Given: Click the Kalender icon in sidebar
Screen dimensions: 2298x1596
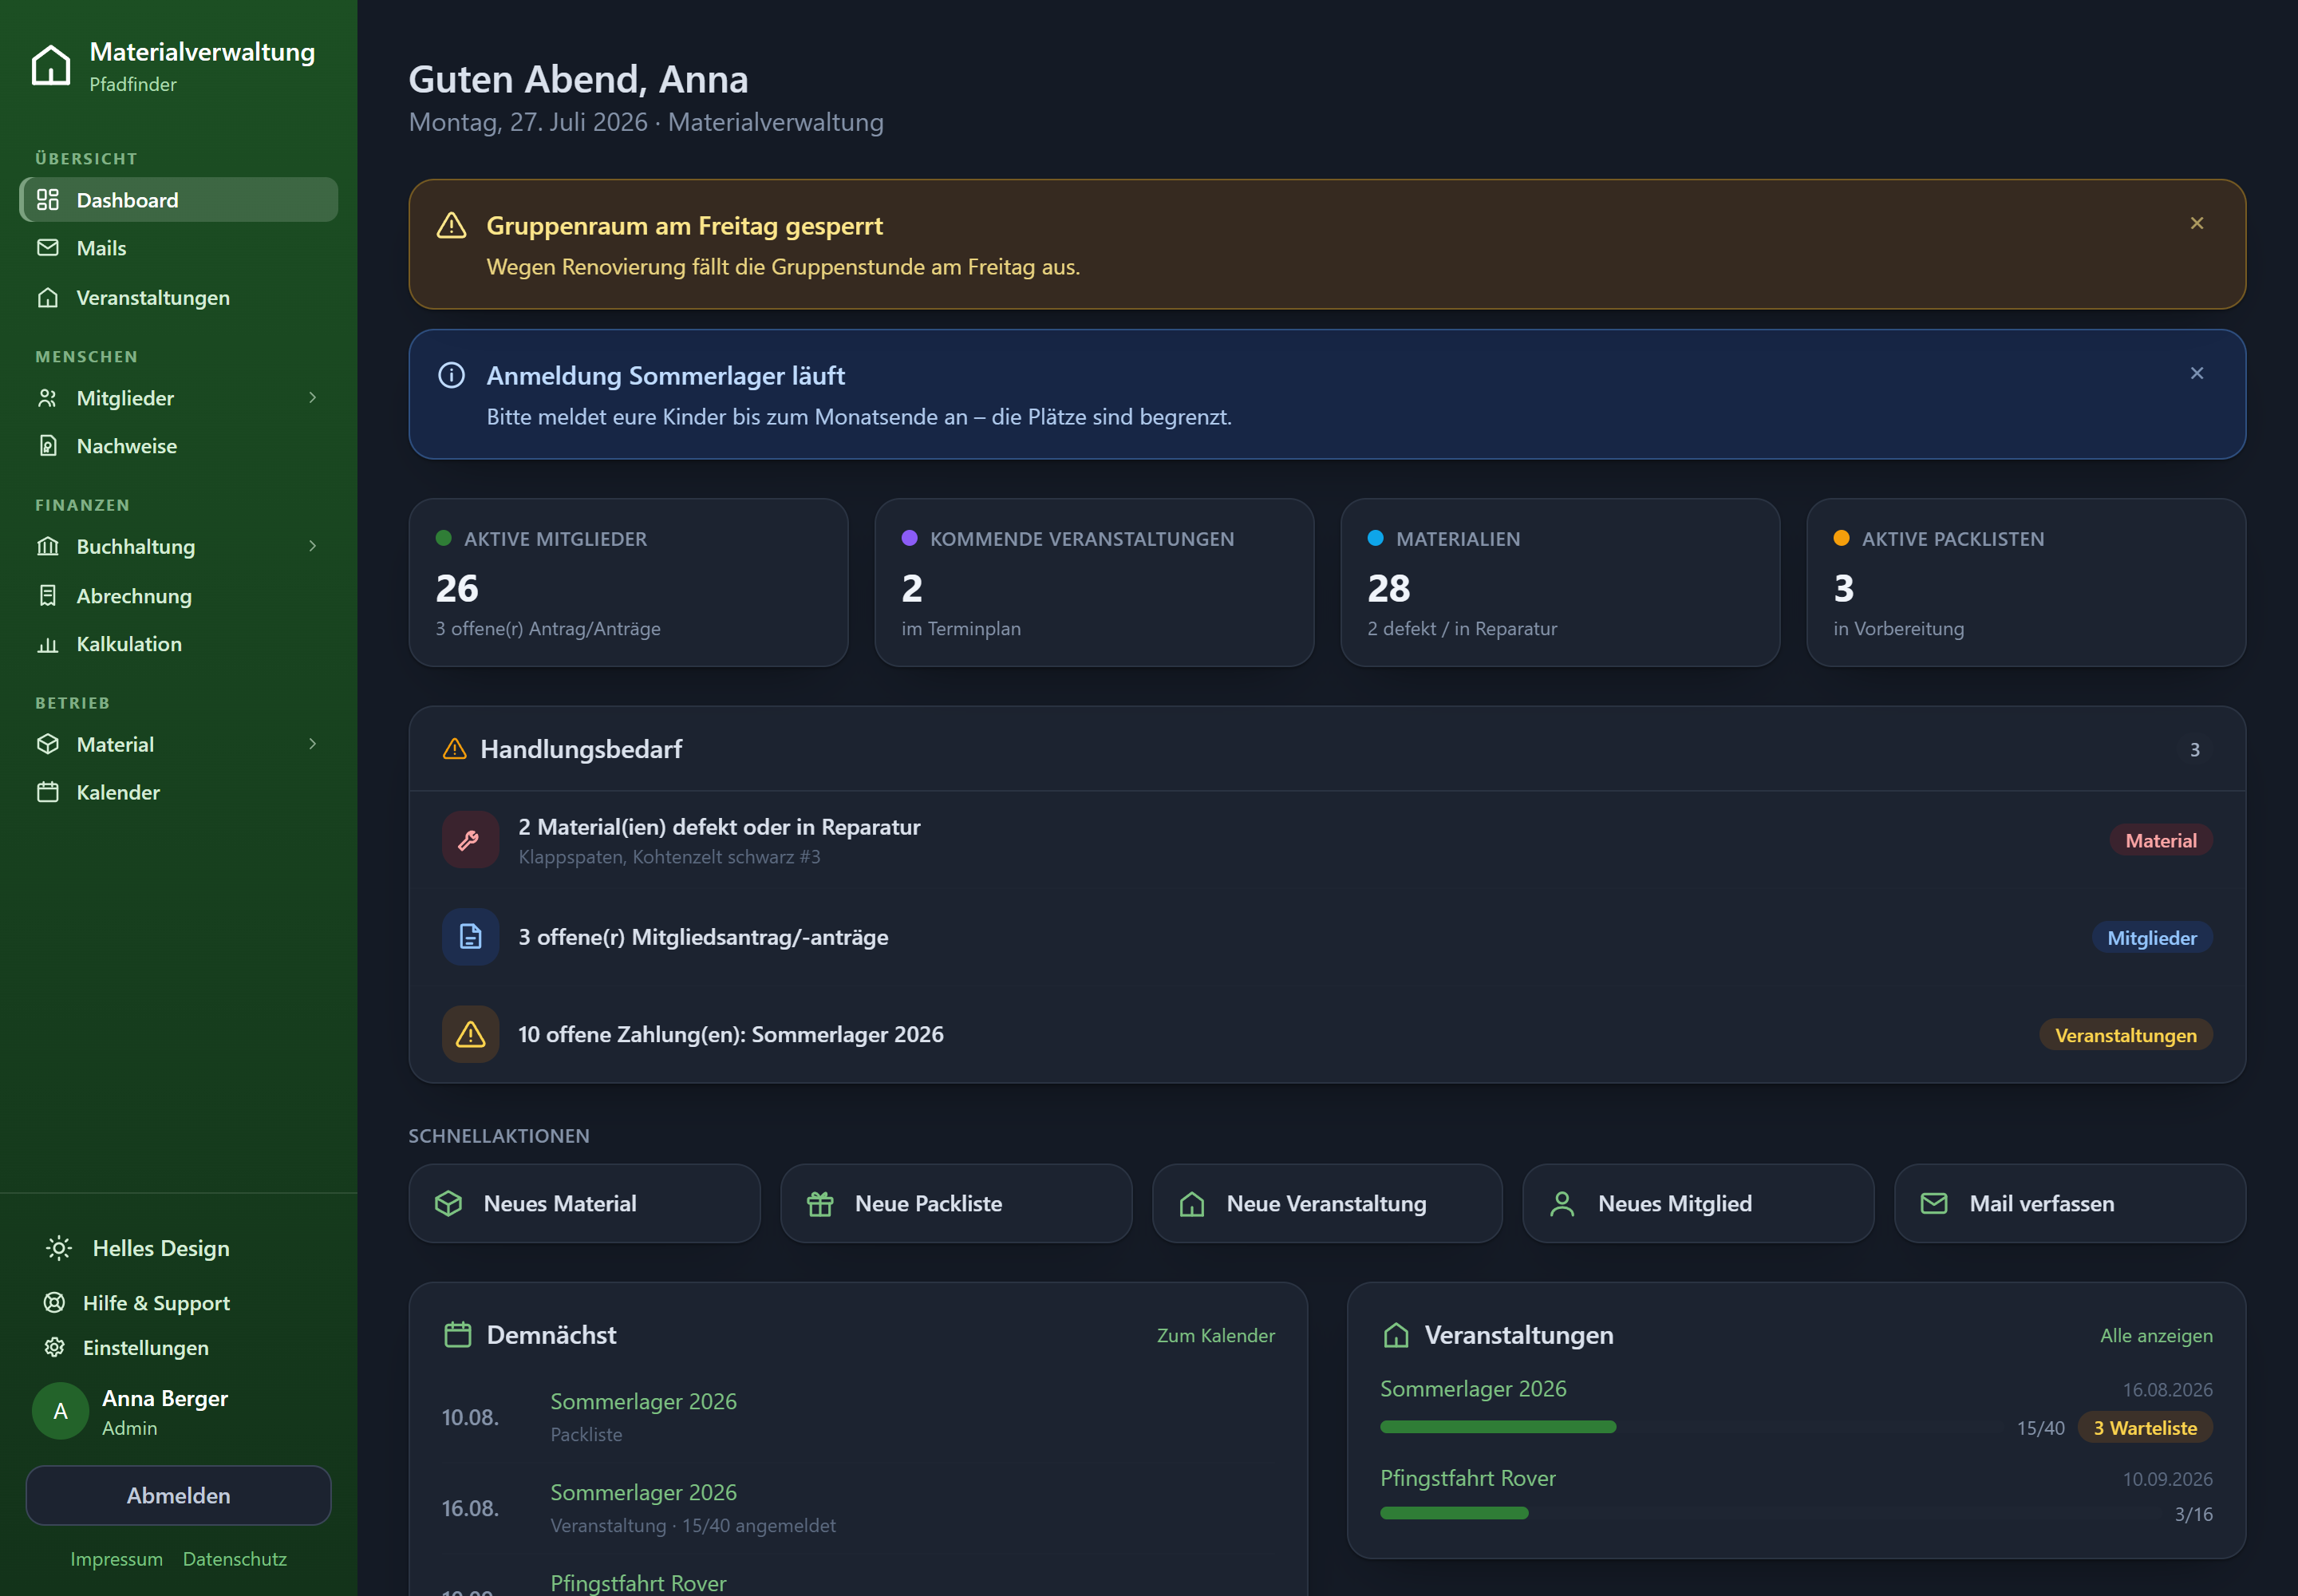Looking at the screenshot, I should tap(48, 793).
